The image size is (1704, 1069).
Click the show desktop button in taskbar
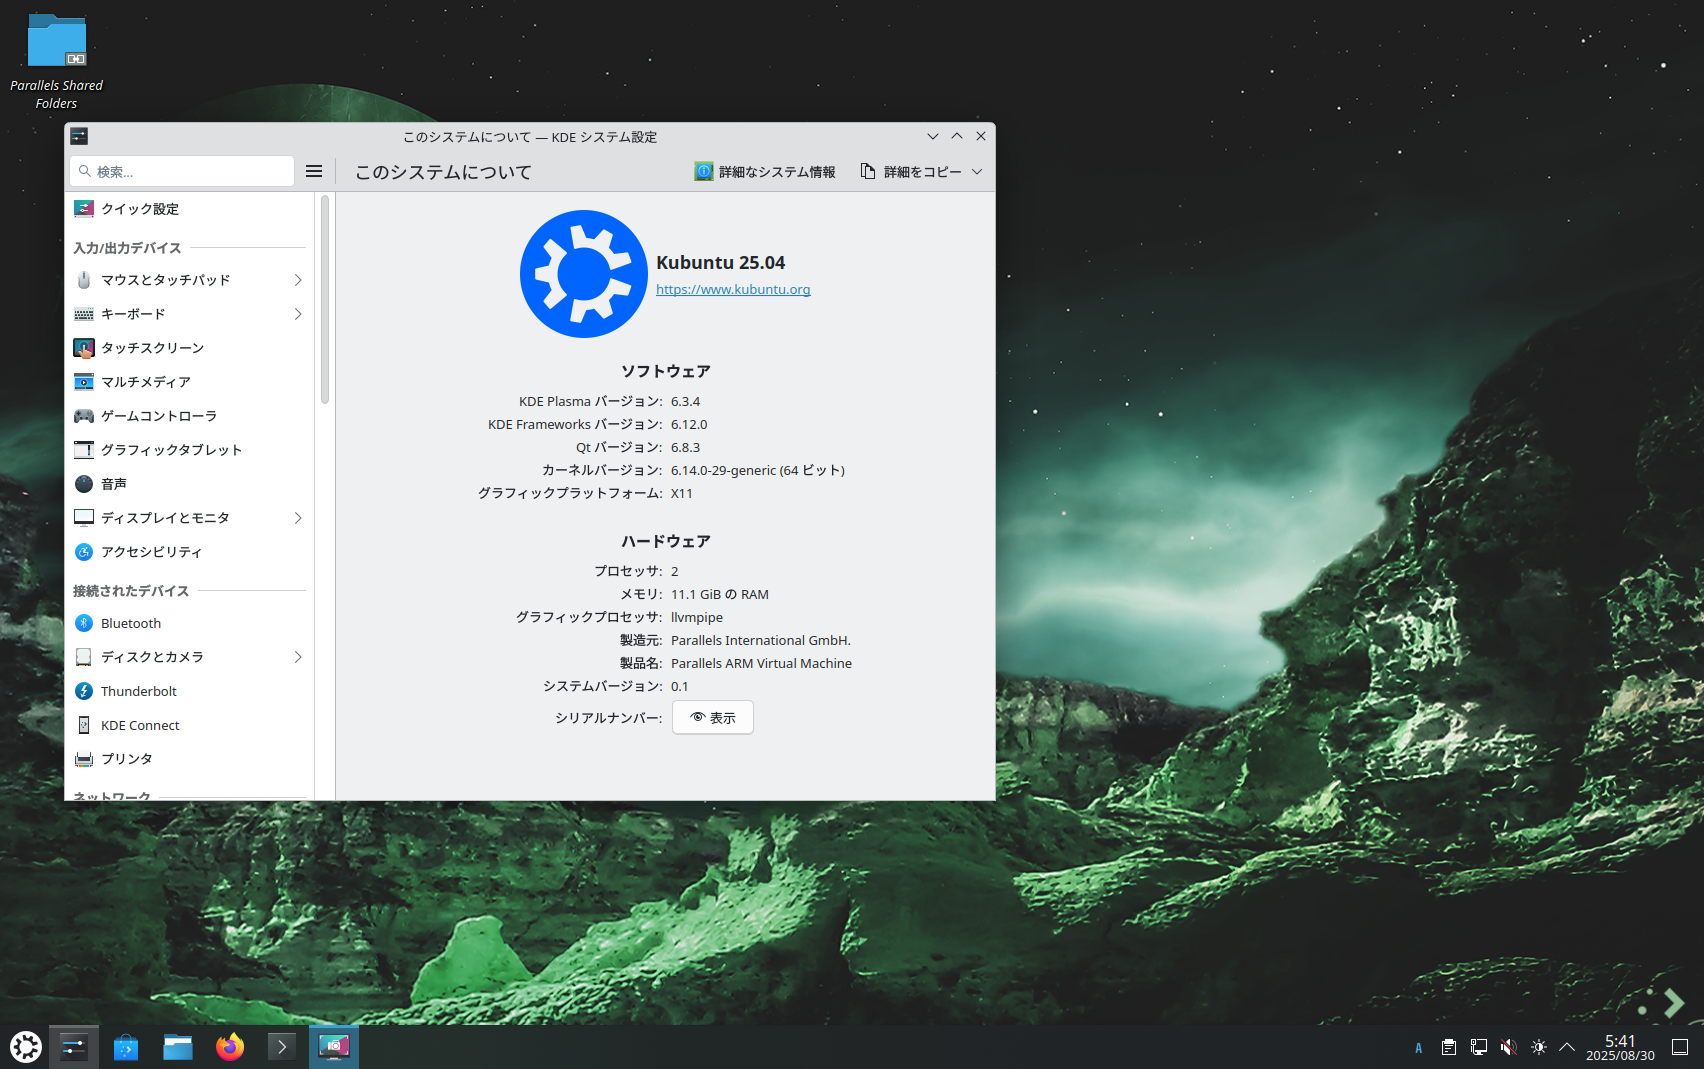tap(1680, 1047)
